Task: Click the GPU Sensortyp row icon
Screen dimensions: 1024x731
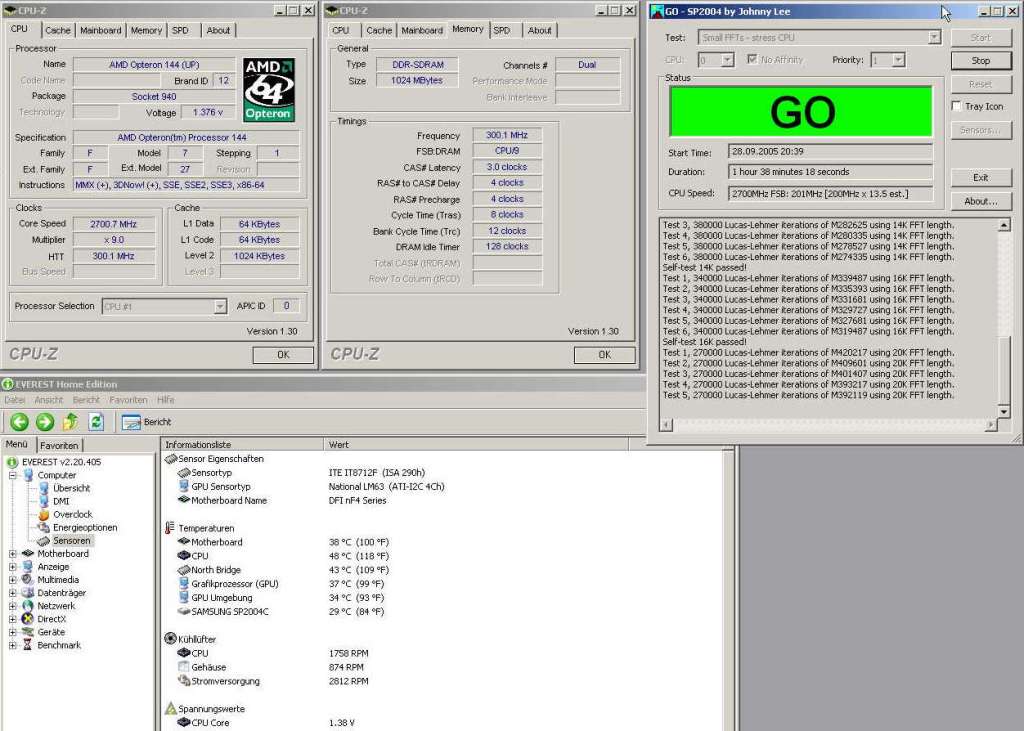Action: (184, 487)
